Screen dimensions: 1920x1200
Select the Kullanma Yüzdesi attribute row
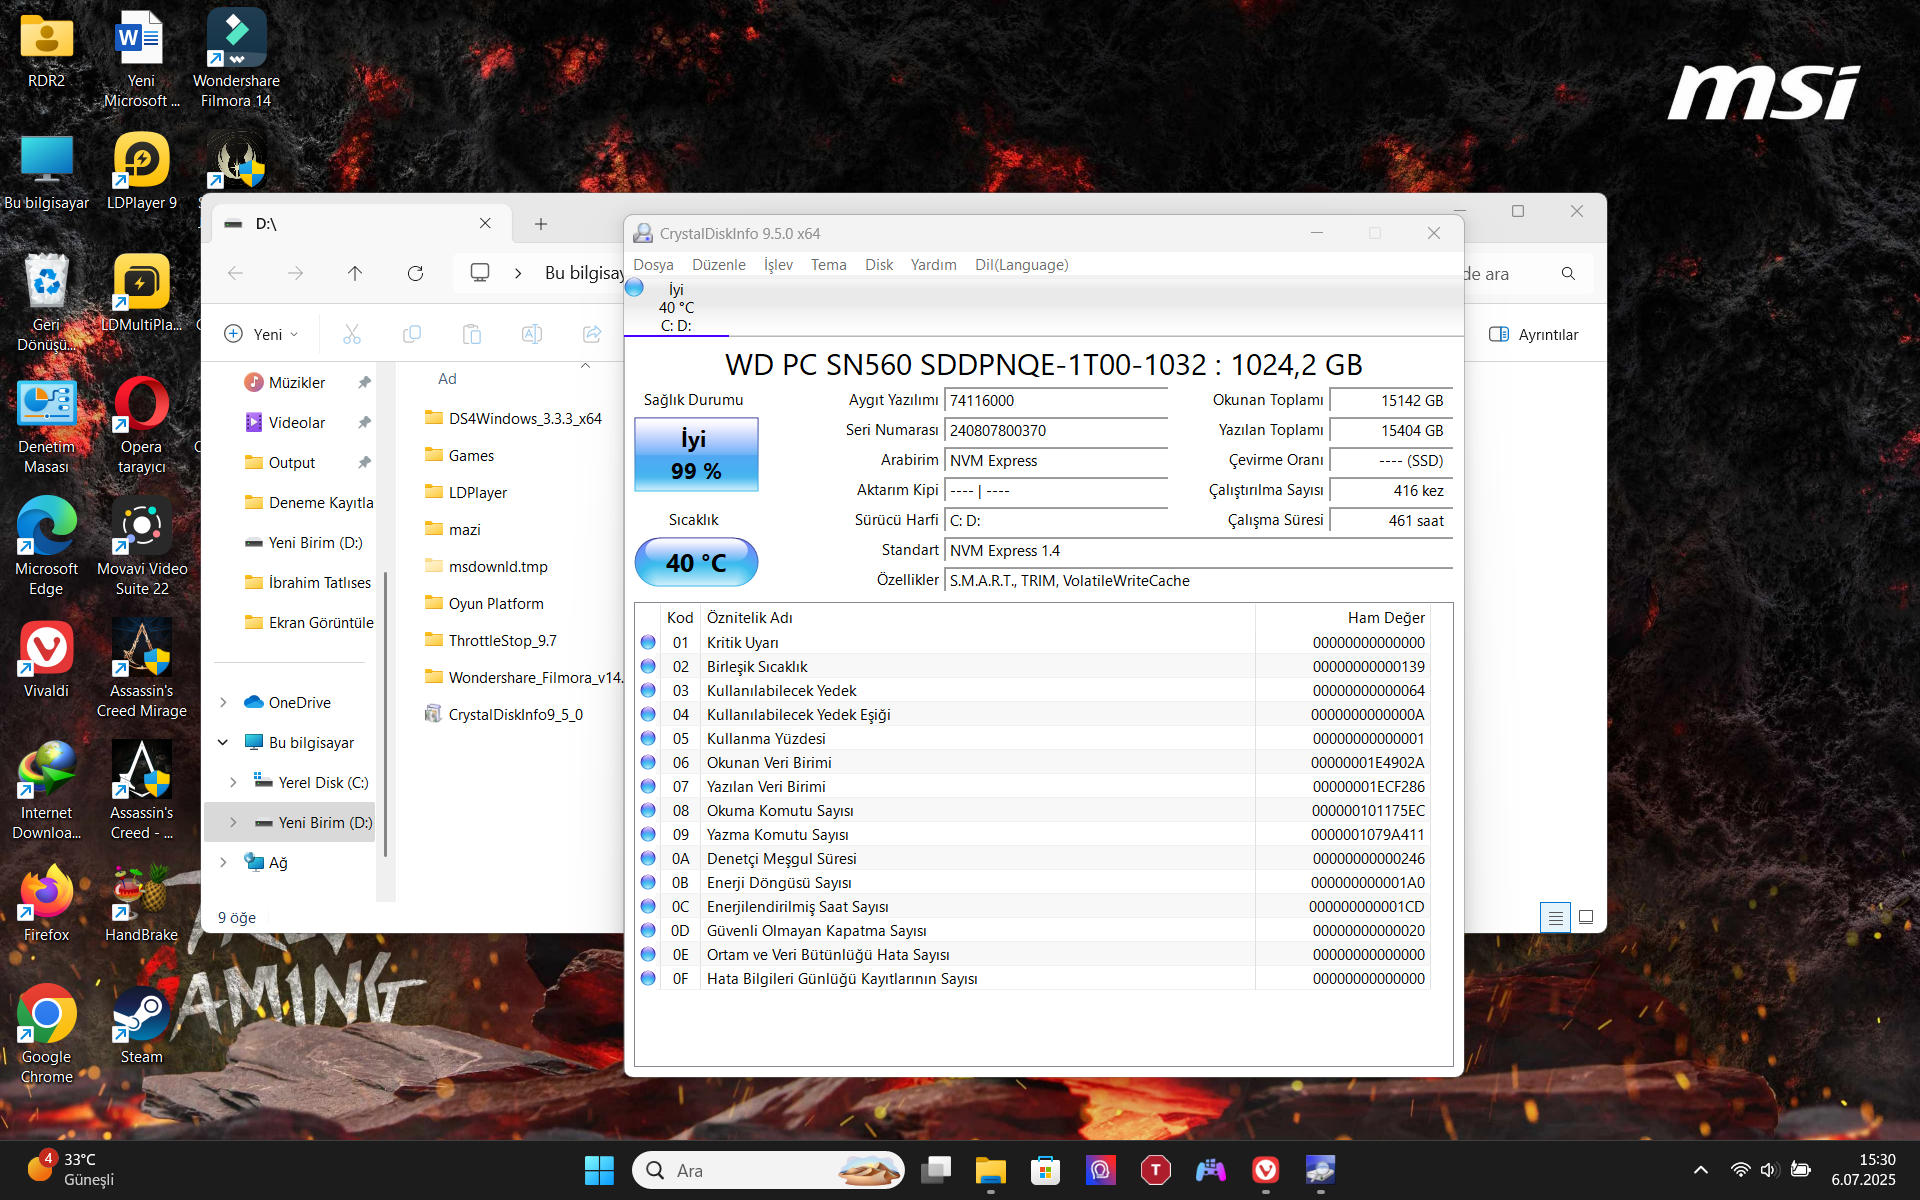[1034, 738]
